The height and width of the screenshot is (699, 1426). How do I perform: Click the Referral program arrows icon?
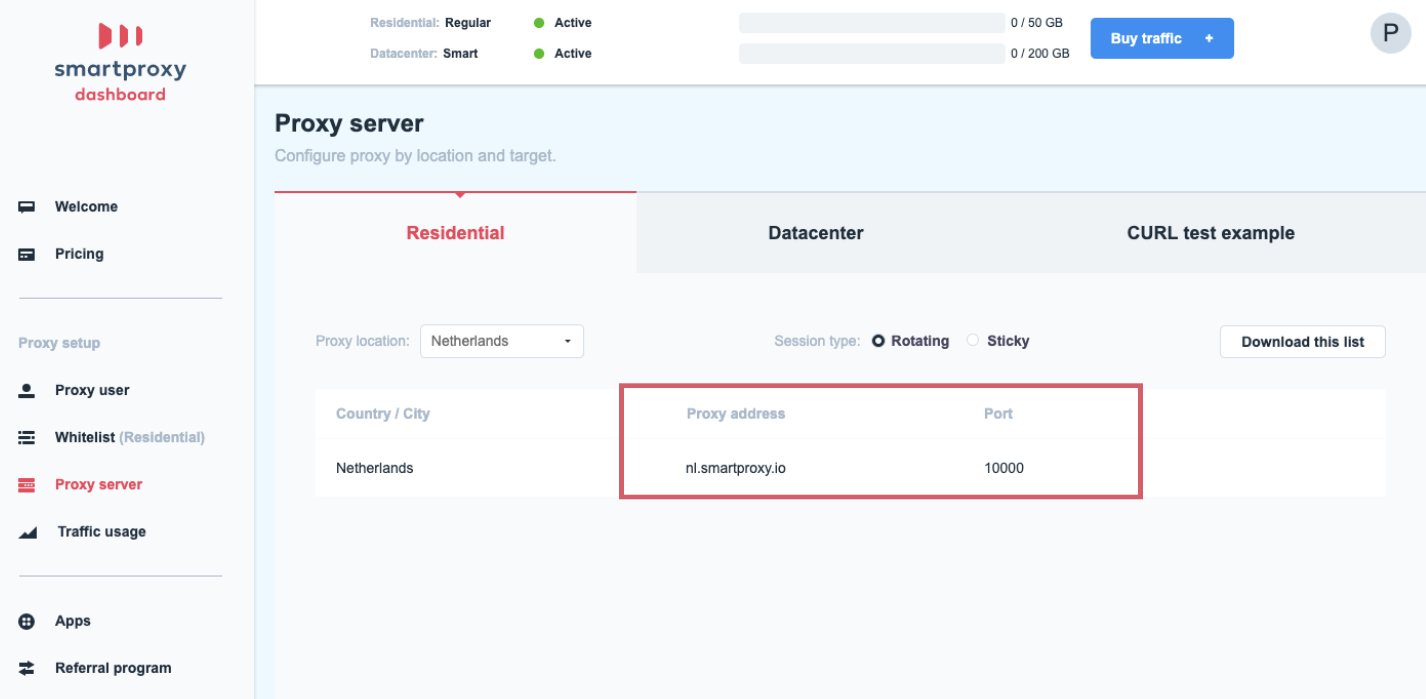click(x=27, y=668)
